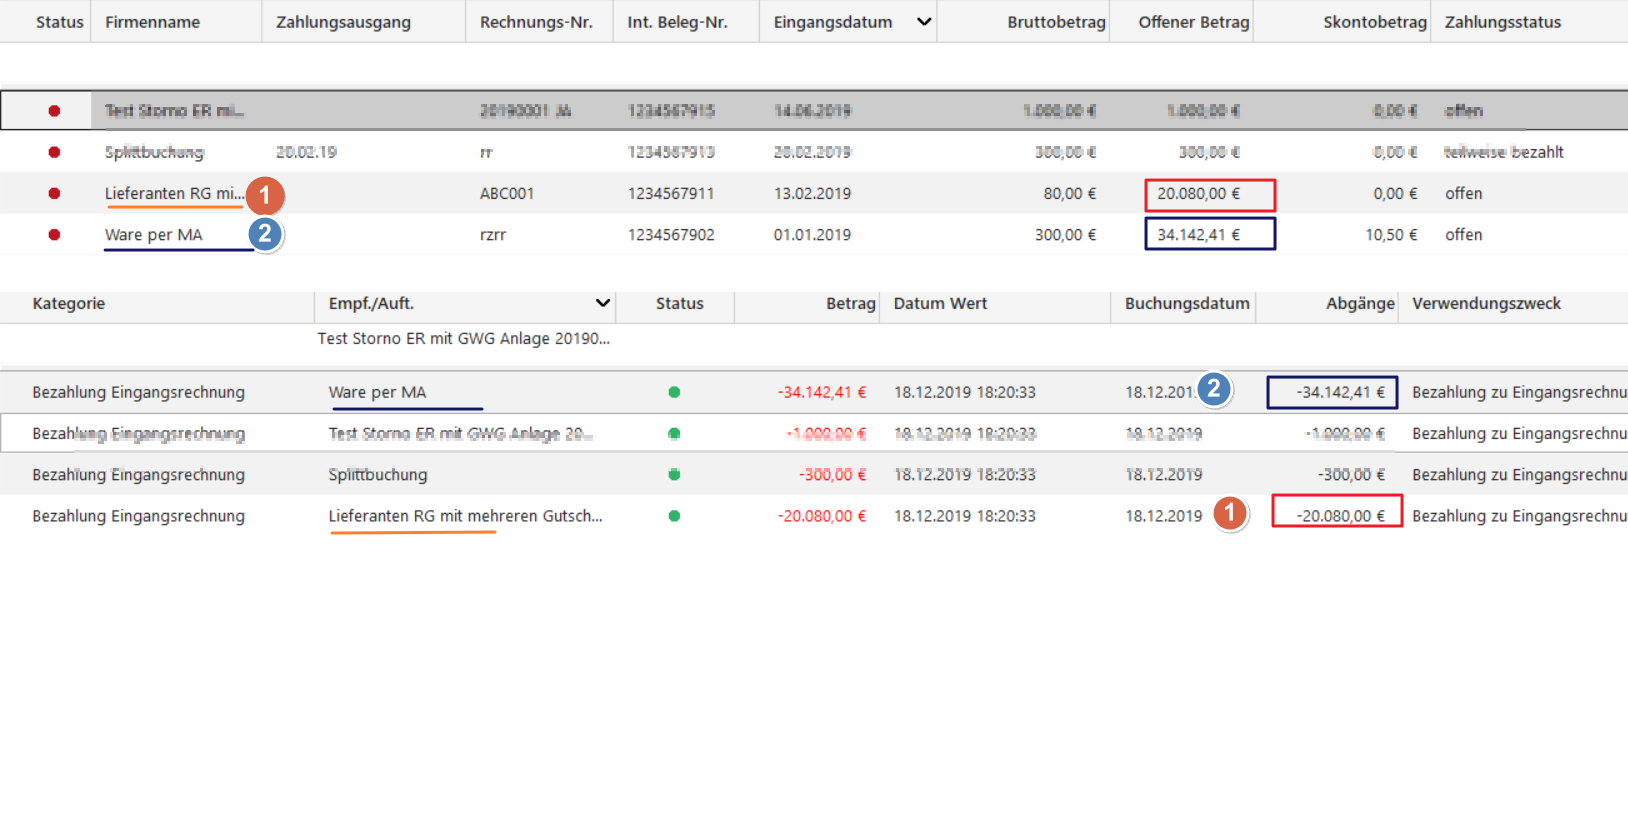
Task: Click 'offen' status of Ware per MA invoice
Action: [1463, 235]
